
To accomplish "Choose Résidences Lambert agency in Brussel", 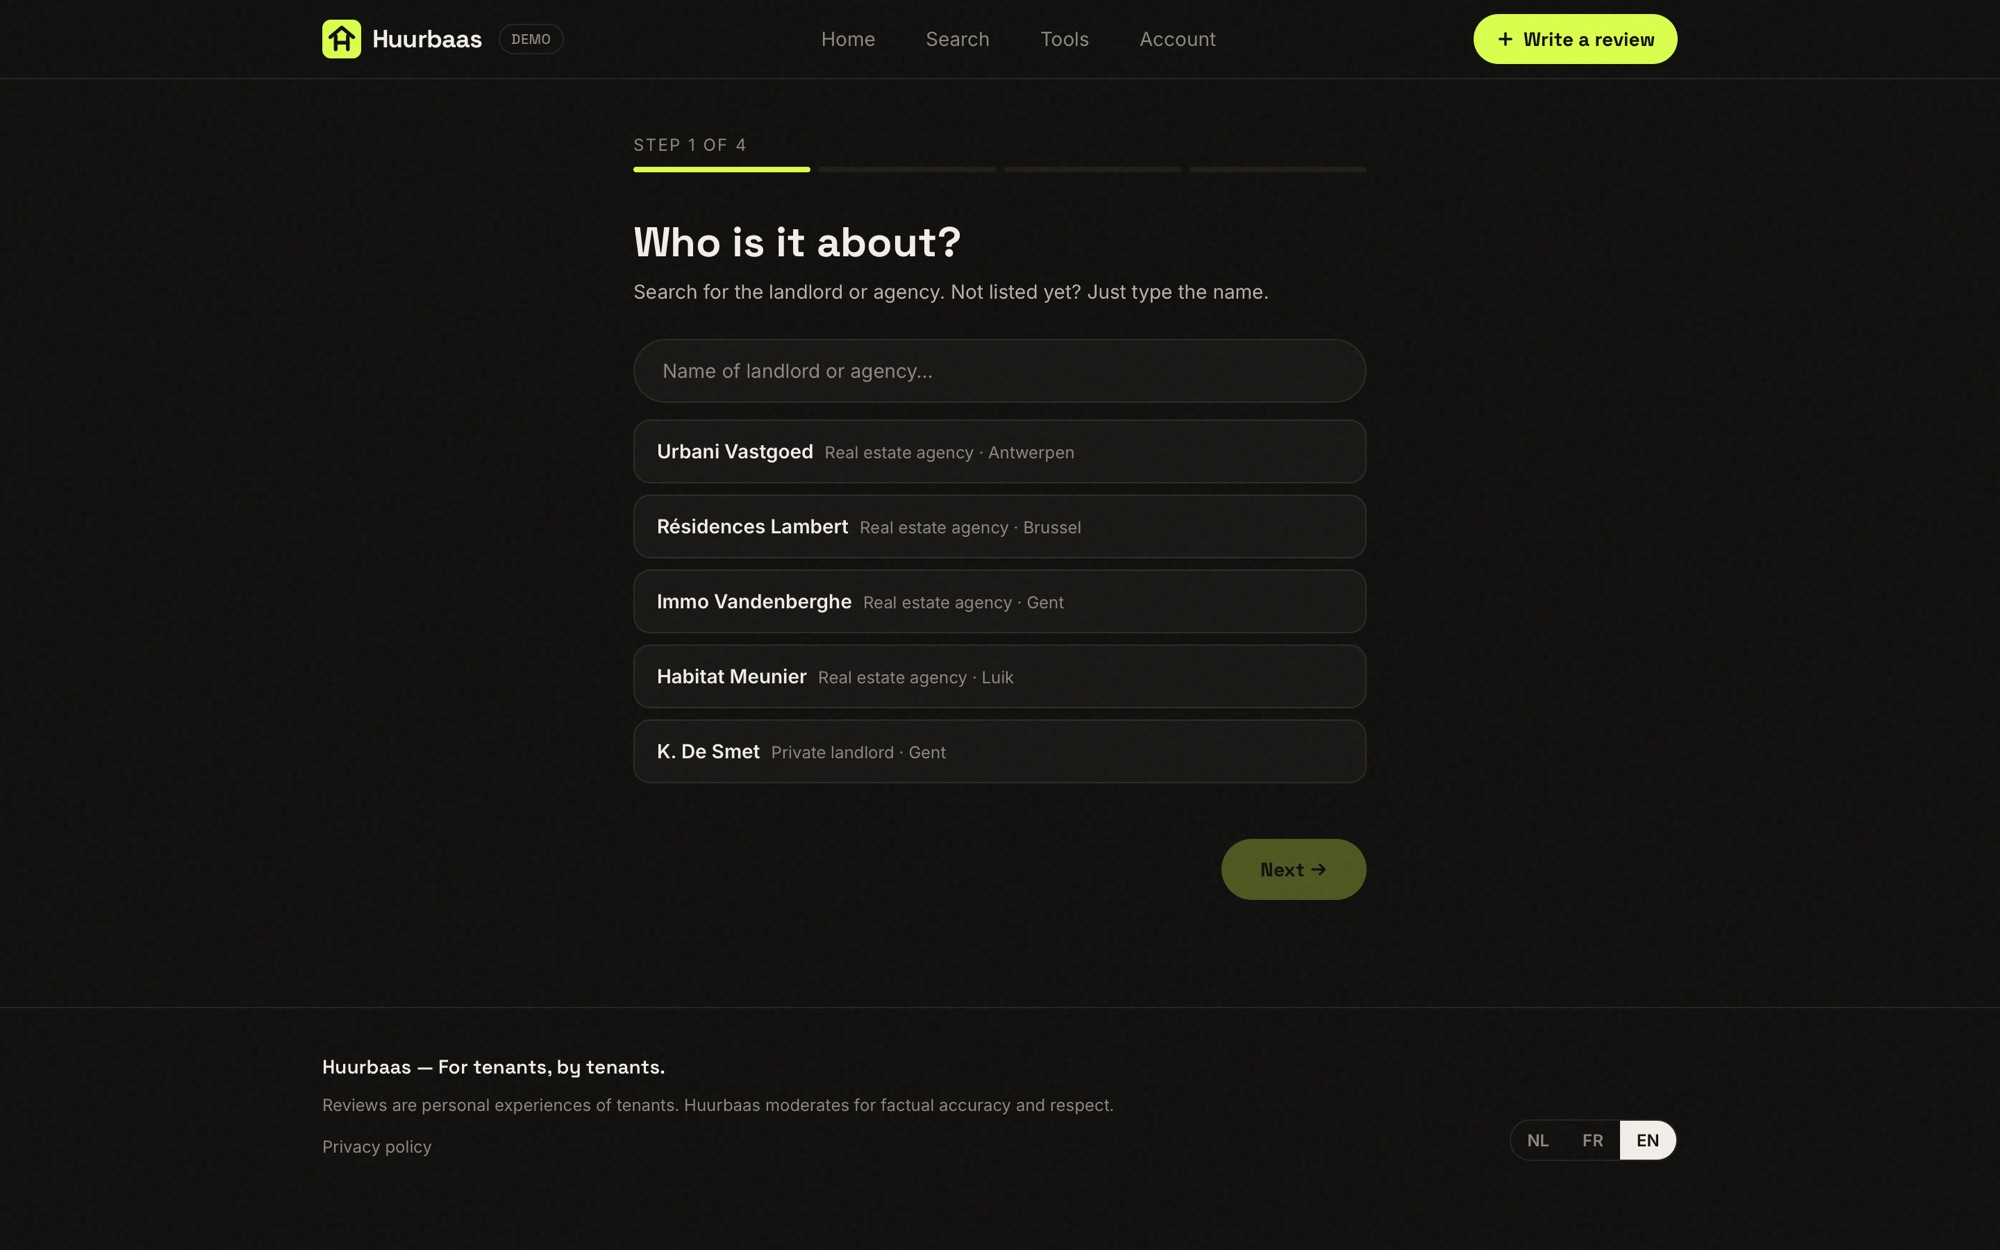I will pyautogui.click(x=999, y=527).
